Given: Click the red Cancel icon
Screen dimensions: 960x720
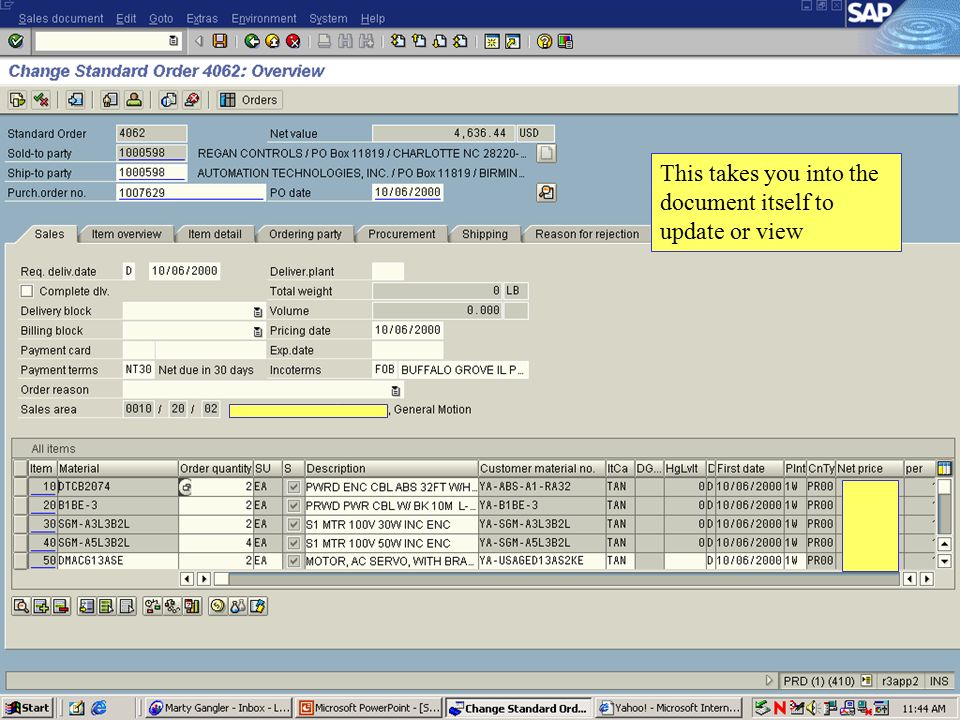Looking at the screenshot, I should coord(293,41).
